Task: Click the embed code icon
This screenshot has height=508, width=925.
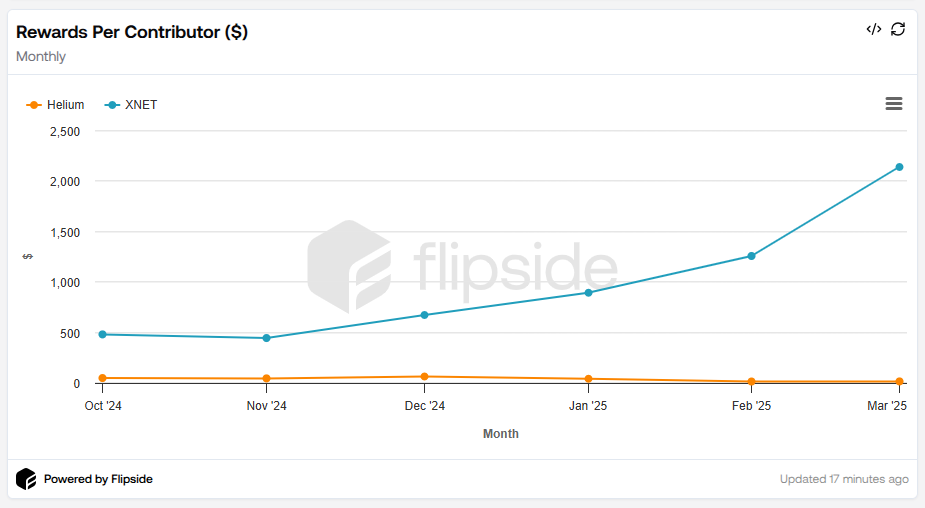Action: (874, 29)
